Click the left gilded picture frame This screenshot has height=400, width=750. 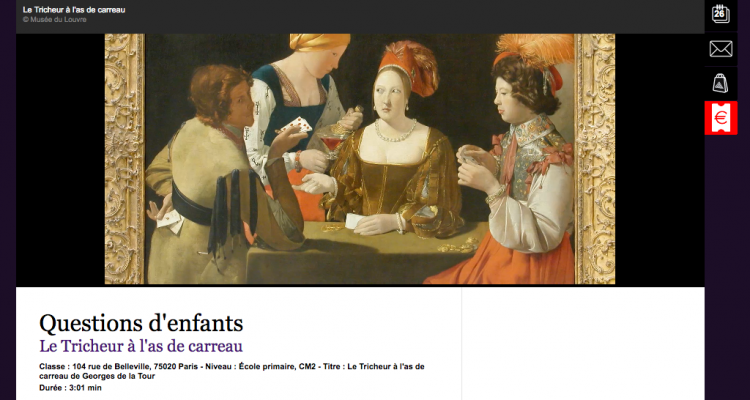point(124,159)
